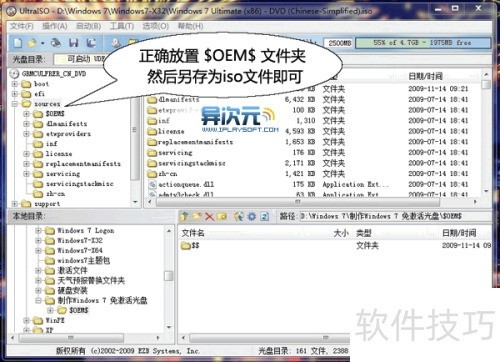Select the $$ folder in local file list
500x362 pixels.
pyautogui.click(x=190, y=246)
